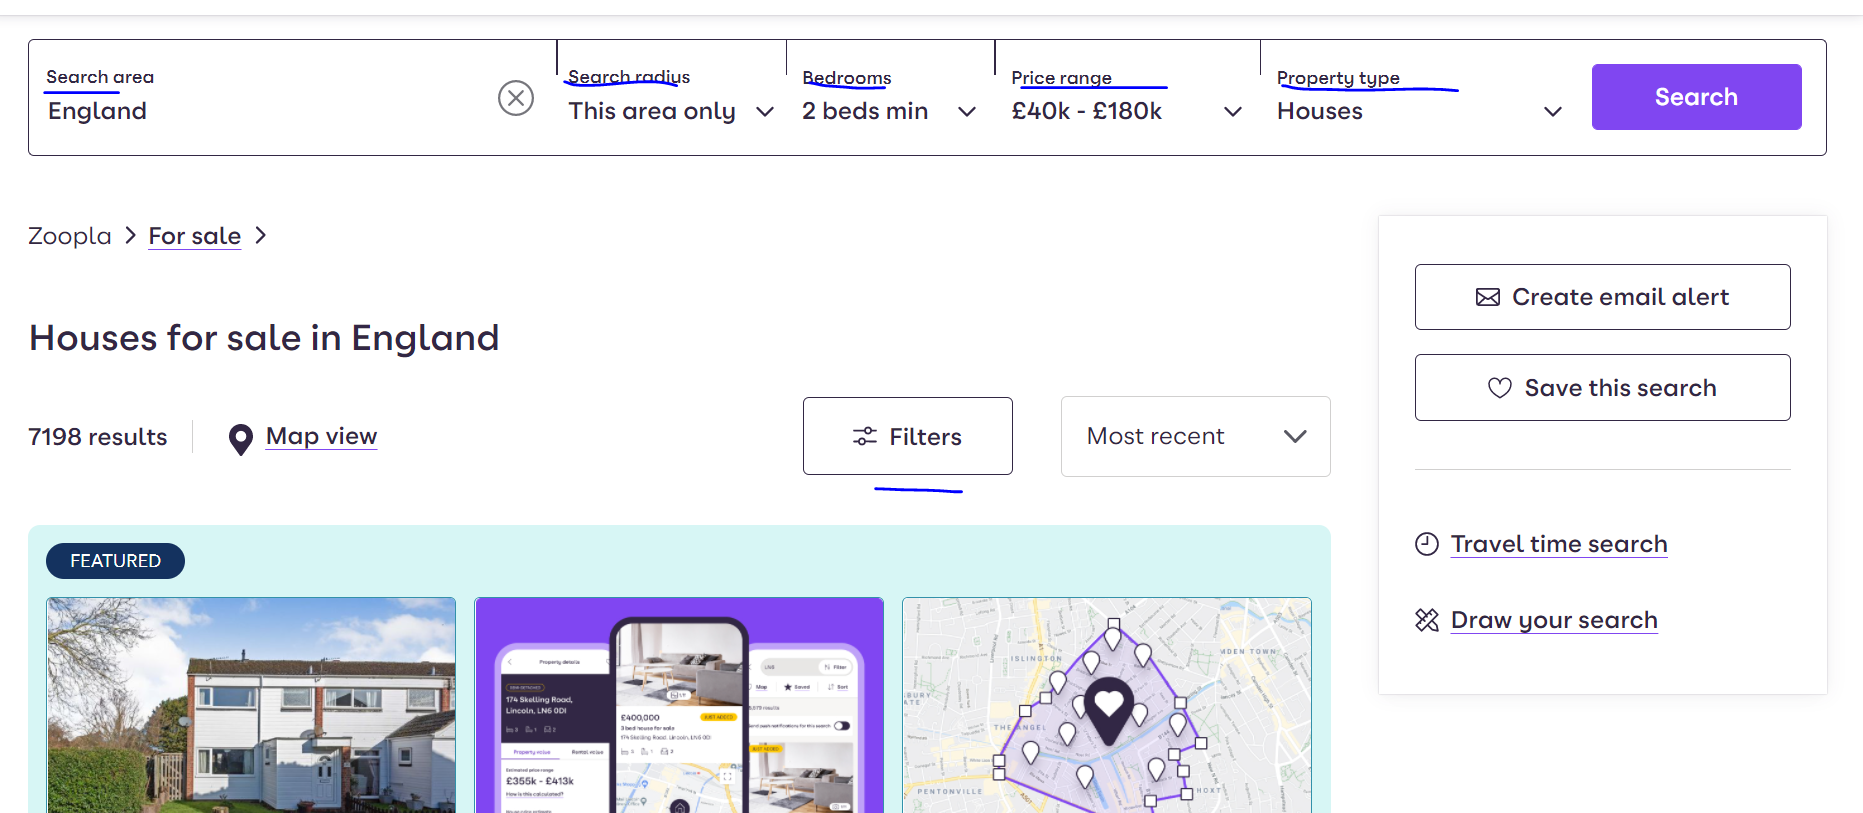Open the For sale breadcrumb link
The image size is (1863, 813).
point(195,236)
